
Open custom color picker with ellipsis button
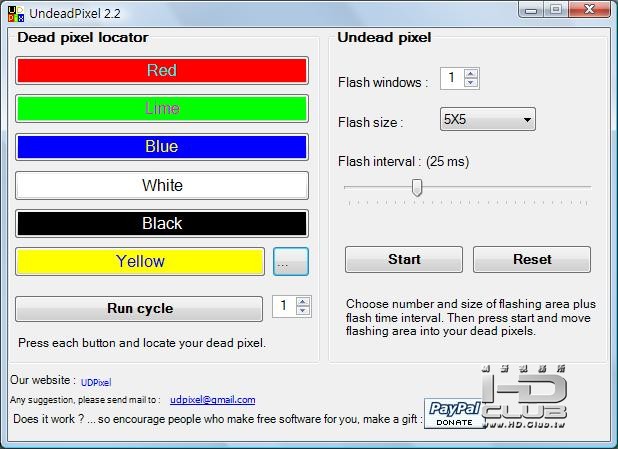tap(291, 261)
